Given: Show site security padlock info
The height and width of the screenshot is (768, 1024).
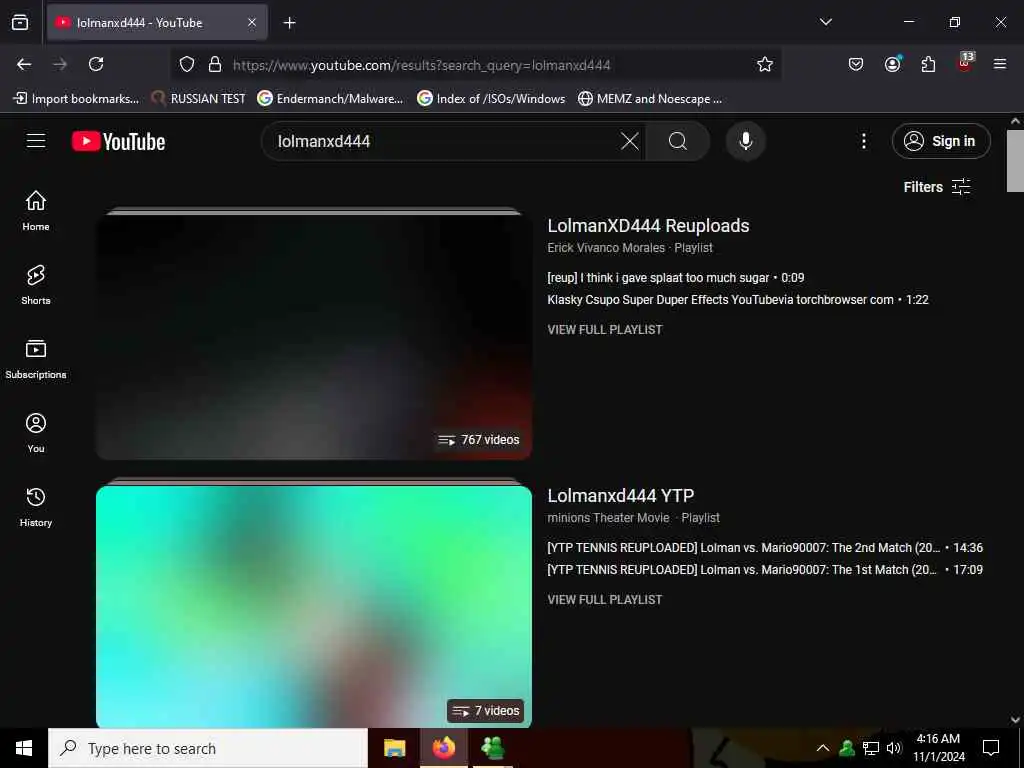Looking at the screenshot, I should click(214, 65).
